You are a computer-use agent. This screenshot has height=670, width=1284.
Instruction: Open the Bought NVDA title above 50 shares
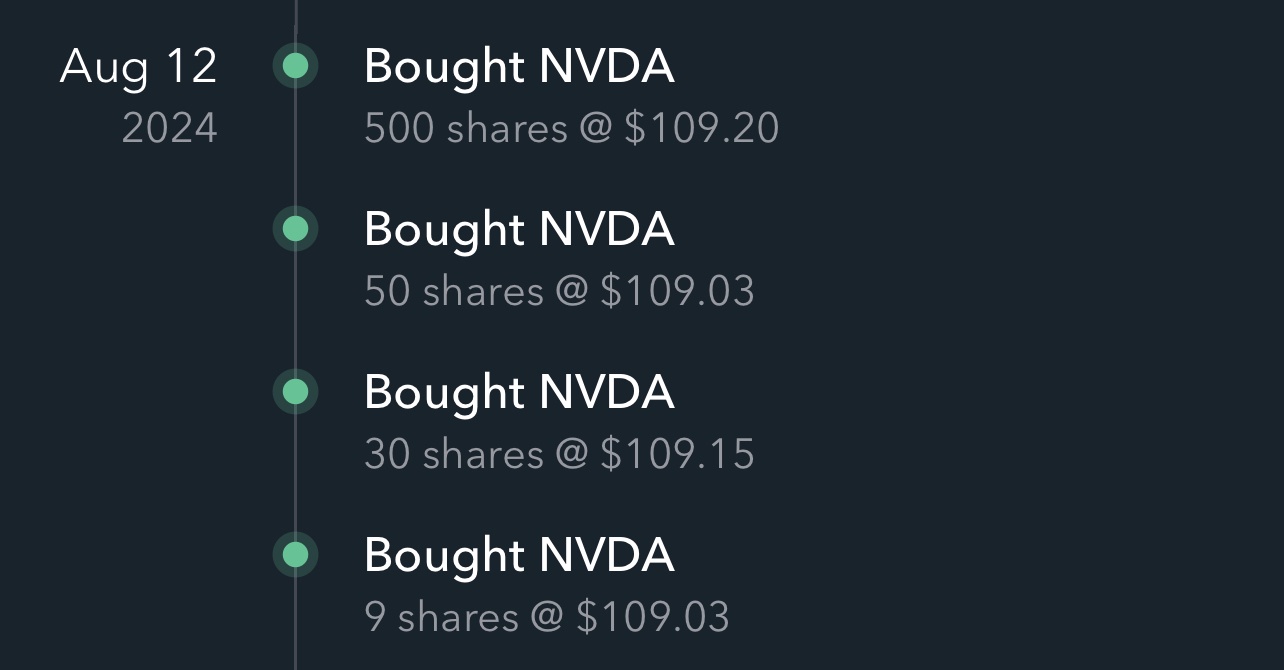point(519,229)
